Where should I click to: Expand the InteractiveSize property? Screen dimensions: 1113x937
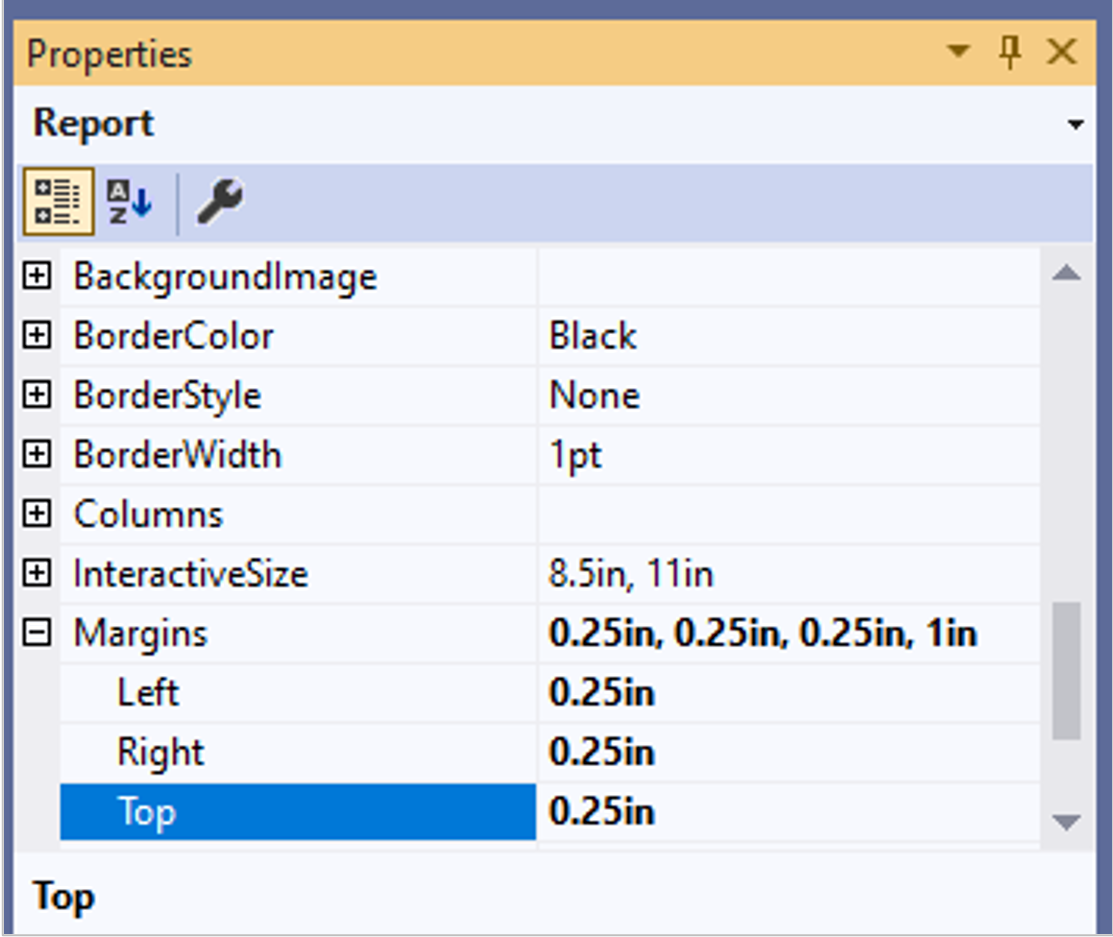click(37, 574)
